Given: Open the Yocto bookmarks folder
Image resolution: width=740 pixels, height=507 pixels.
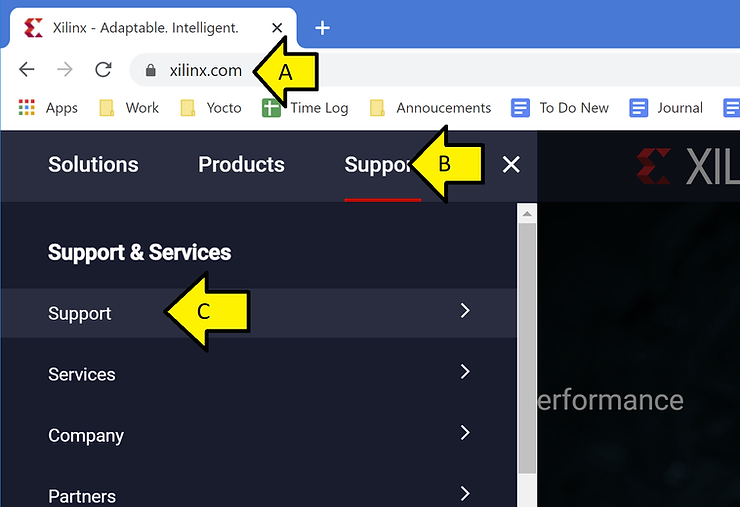Looking at the screenshot, I should (x=211, y=108).
